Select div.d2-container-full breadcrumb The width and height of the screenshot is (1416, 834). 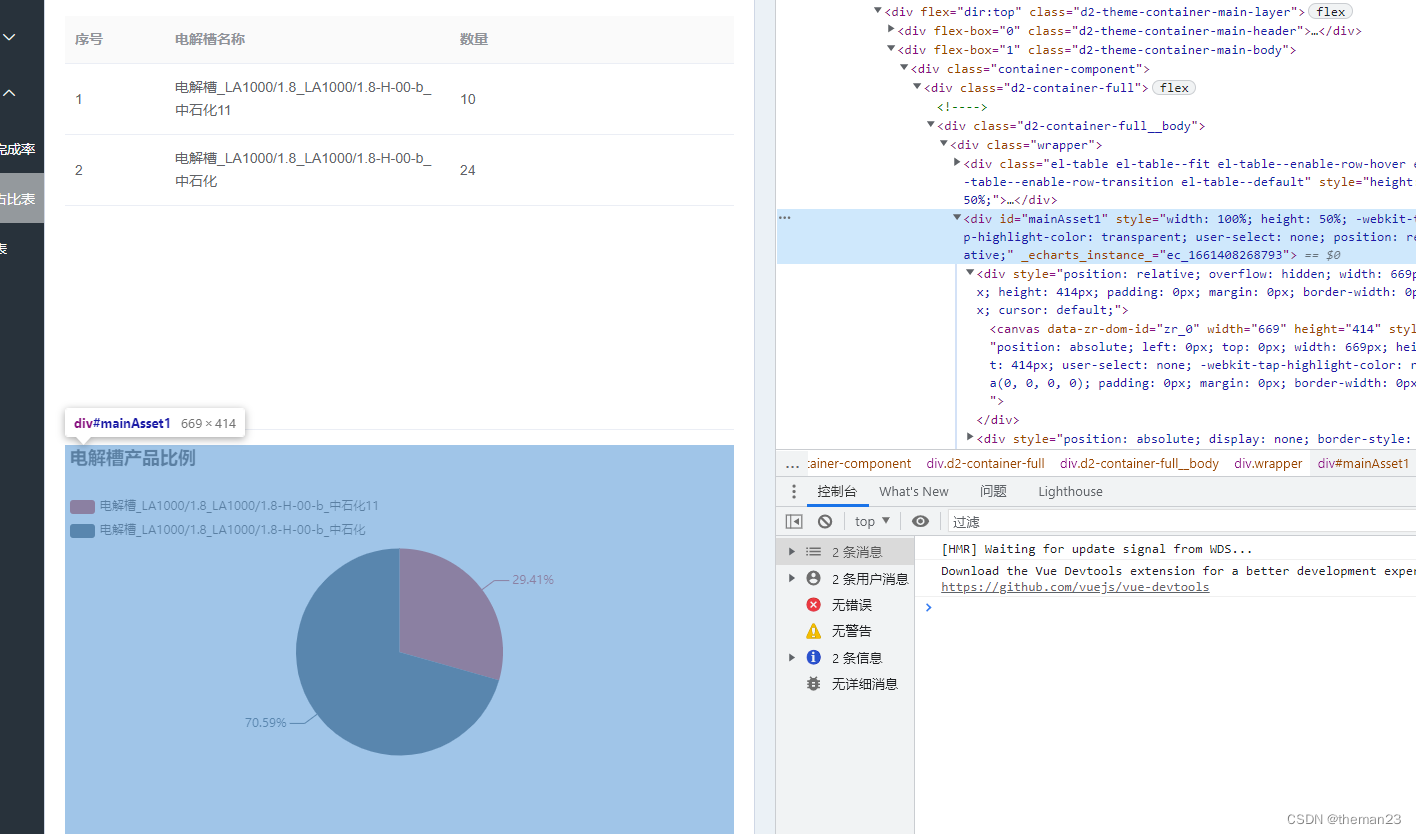(985, 464)
